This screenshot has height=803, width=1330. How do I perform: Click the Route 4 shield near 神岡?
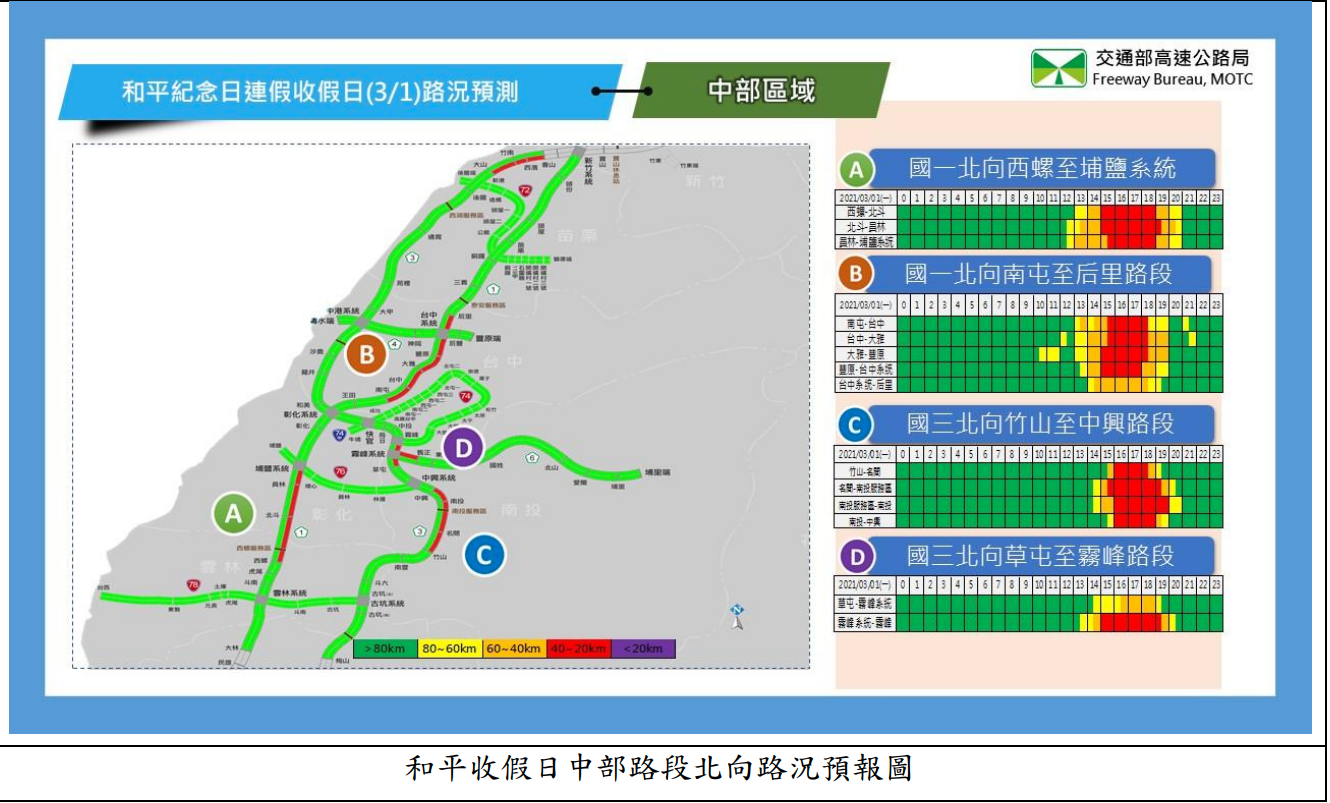point(394,345)
